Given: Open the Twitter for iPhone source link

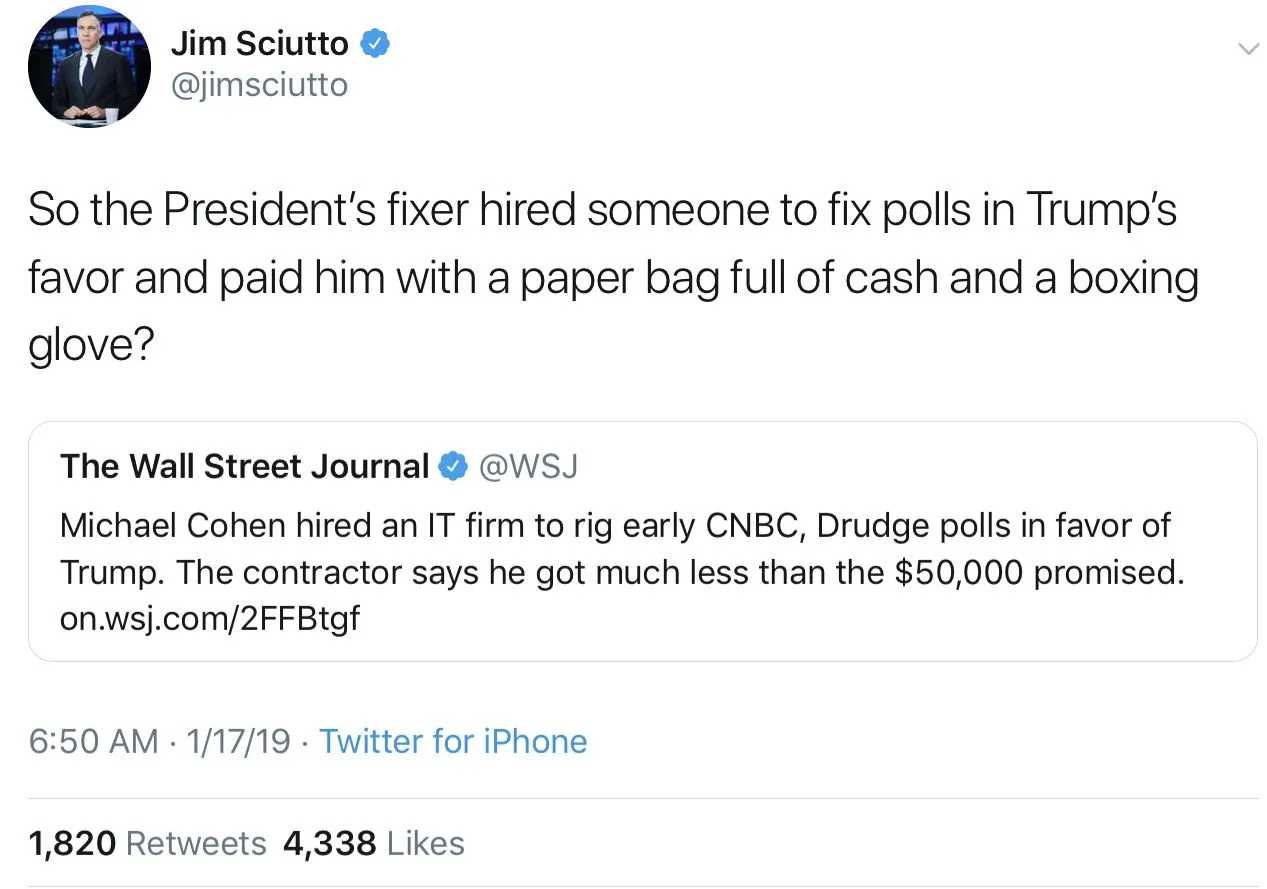Looking at the screenshot, I should tap(453, 741).
